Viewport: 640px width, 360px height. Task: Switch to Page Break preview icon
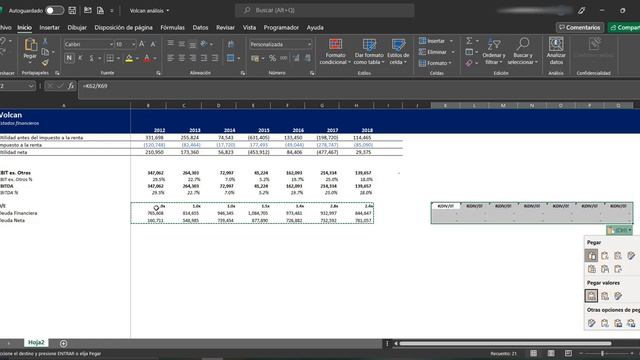pyautogui.click(x=568, y=353)
